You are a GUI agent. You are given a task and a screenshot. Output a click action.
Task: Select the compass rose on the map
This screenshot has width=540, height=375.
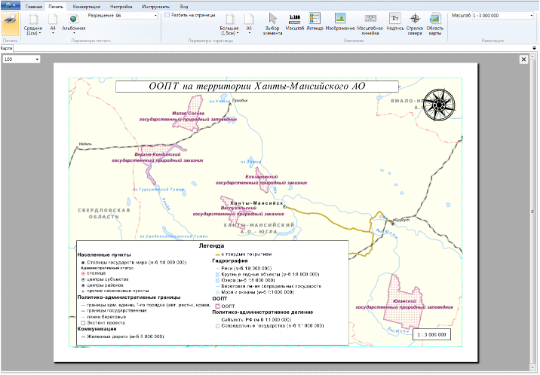[x=439, y=105]
